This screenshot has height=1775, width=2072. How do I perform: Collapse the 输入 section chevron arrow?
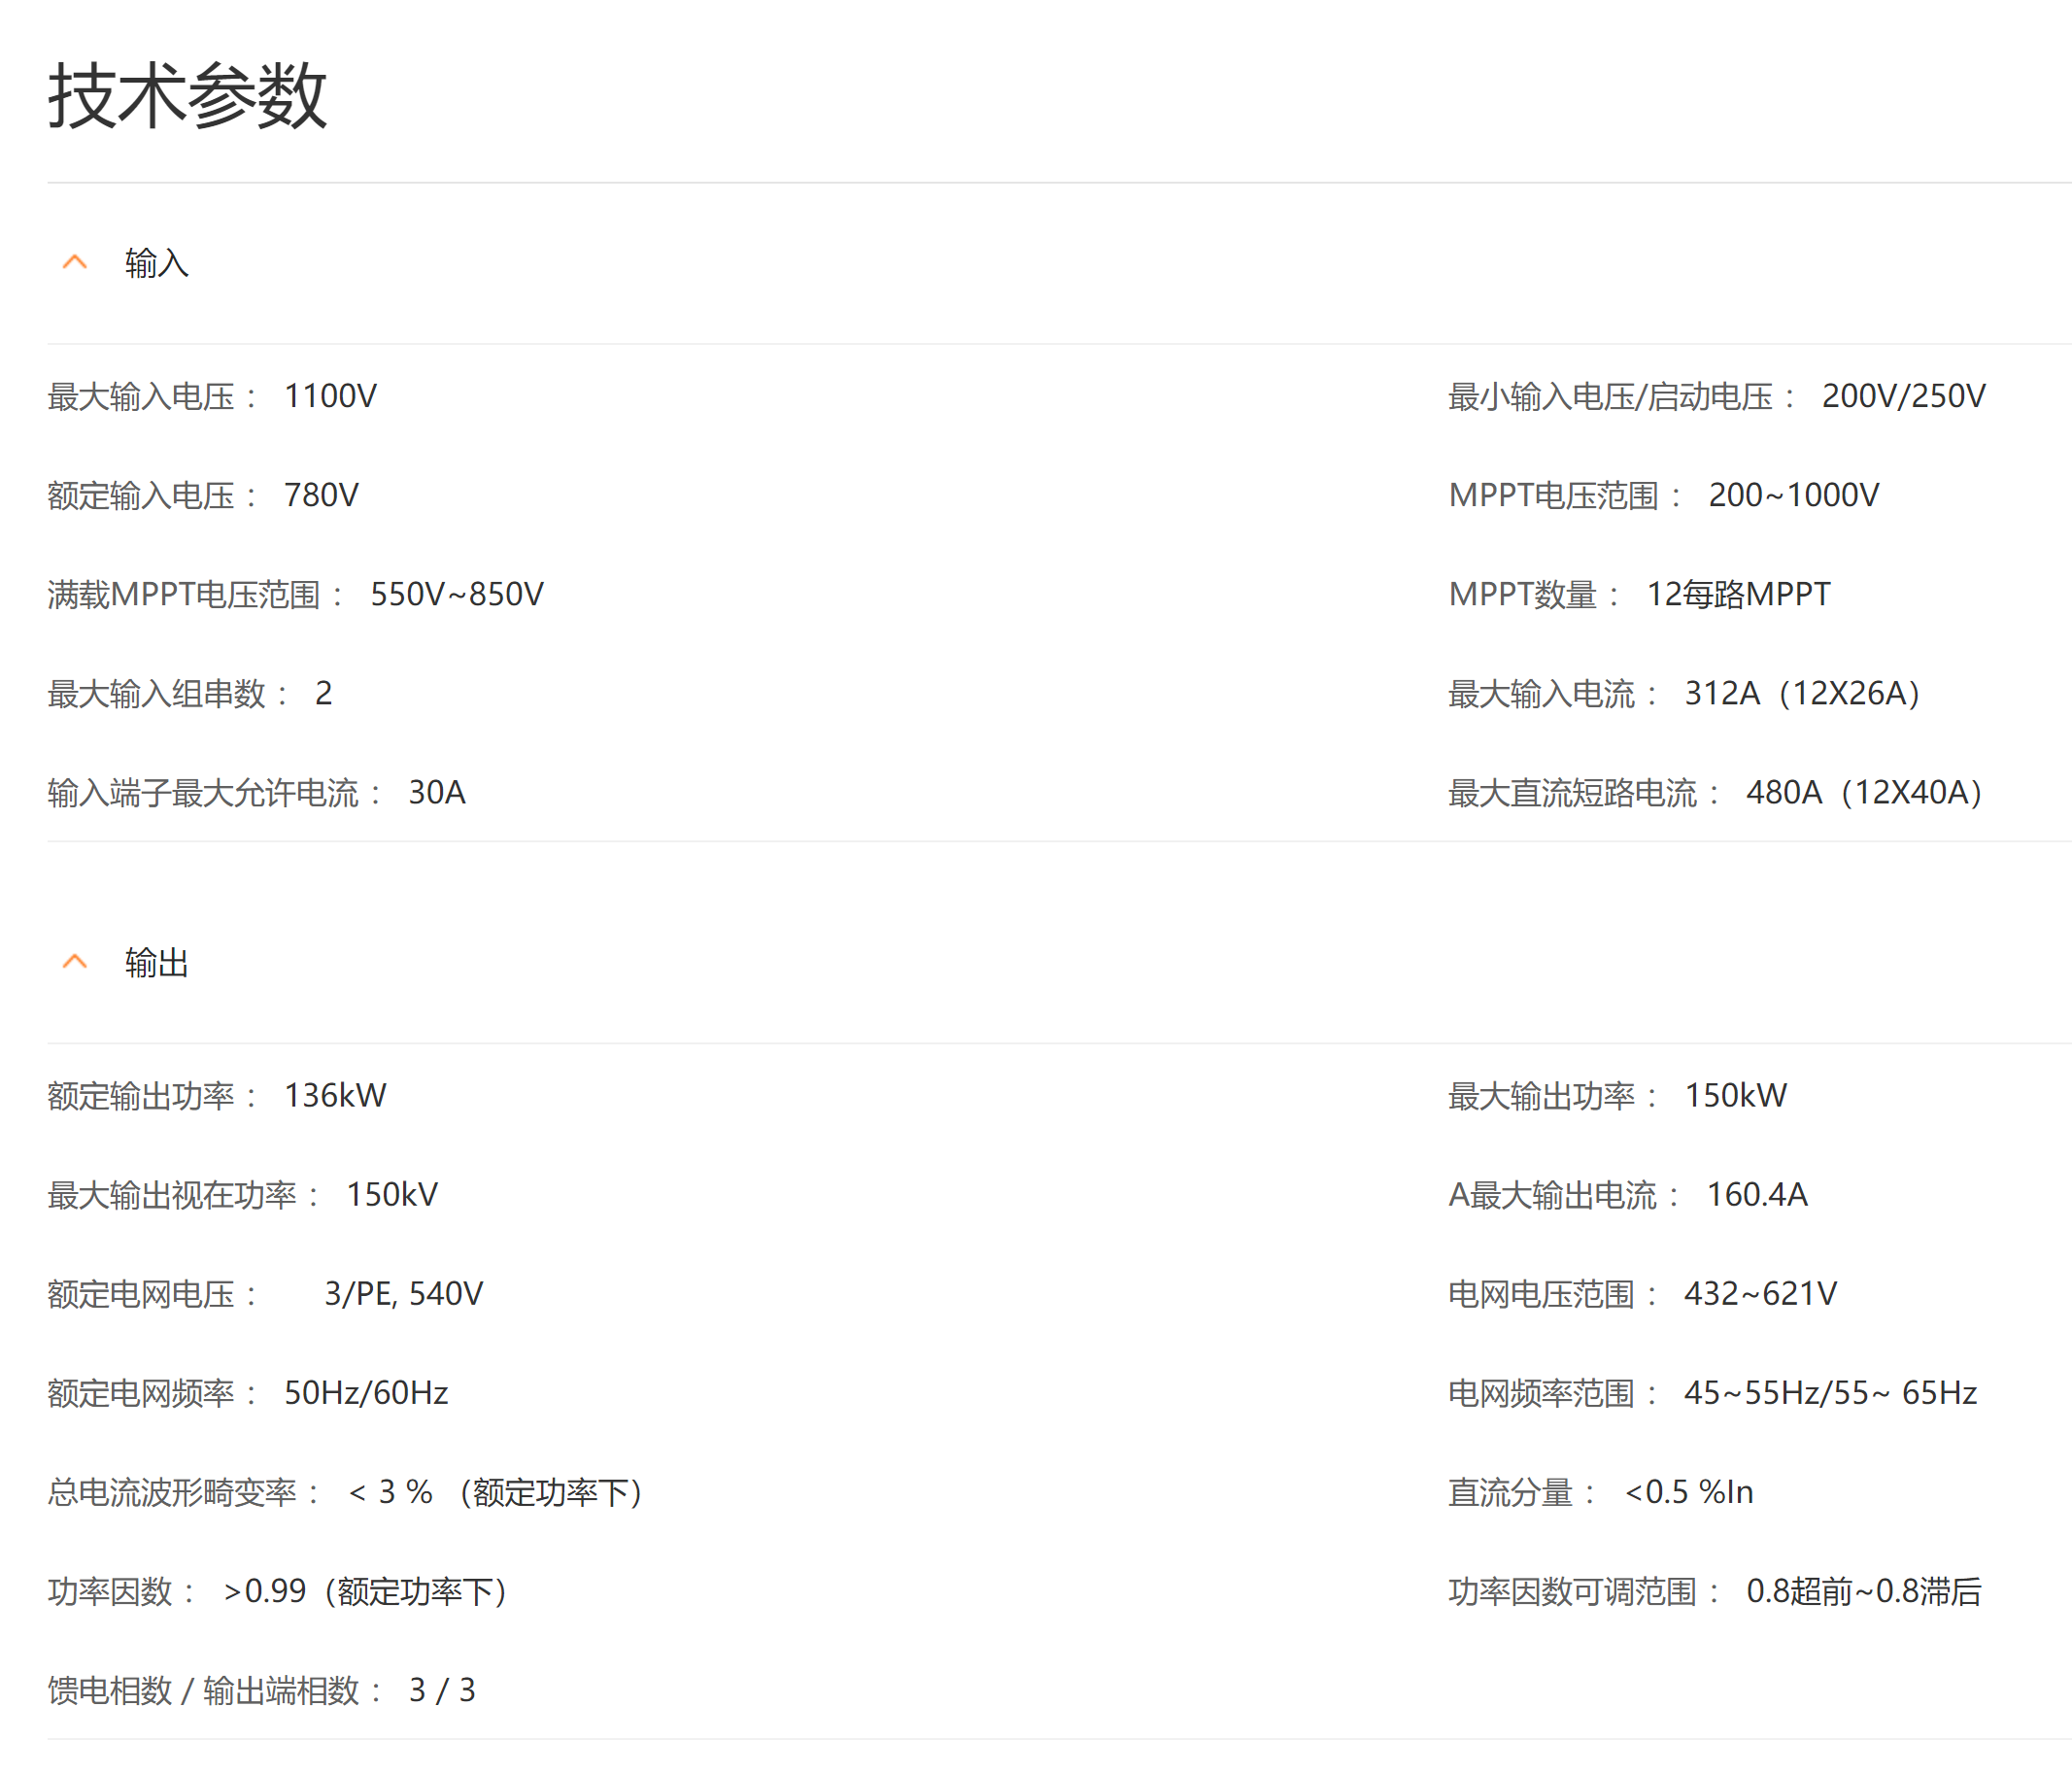[x=75, y=263]
